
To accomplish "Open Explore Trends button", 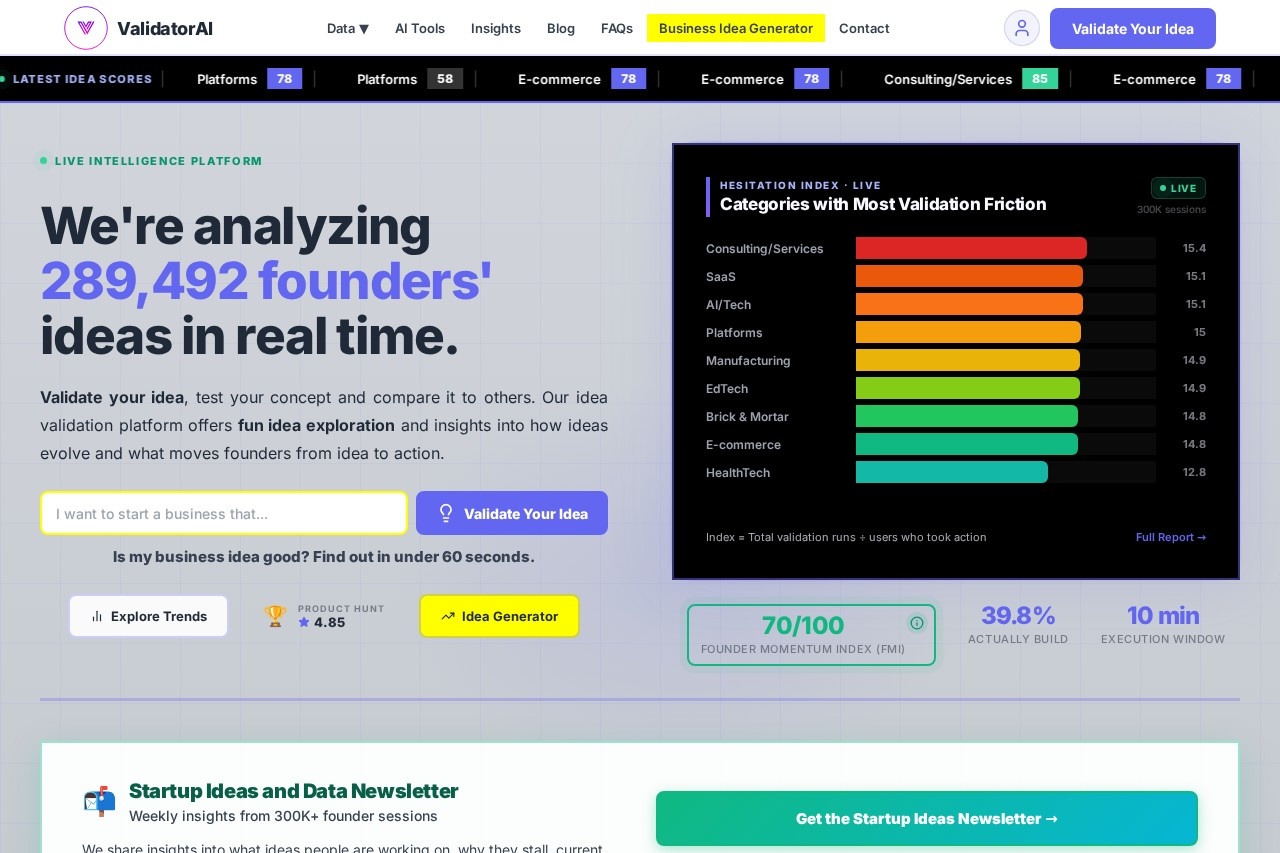I will coord(148,616).
